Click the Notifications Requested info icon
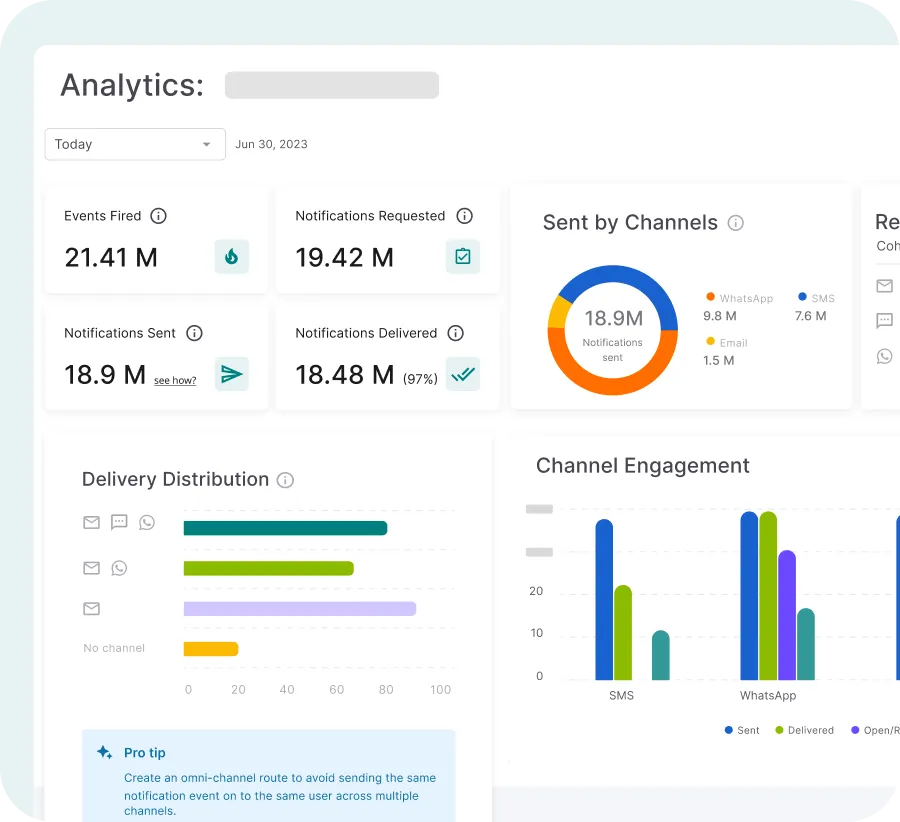Screen dimensions: 900x822 (464, 216)
